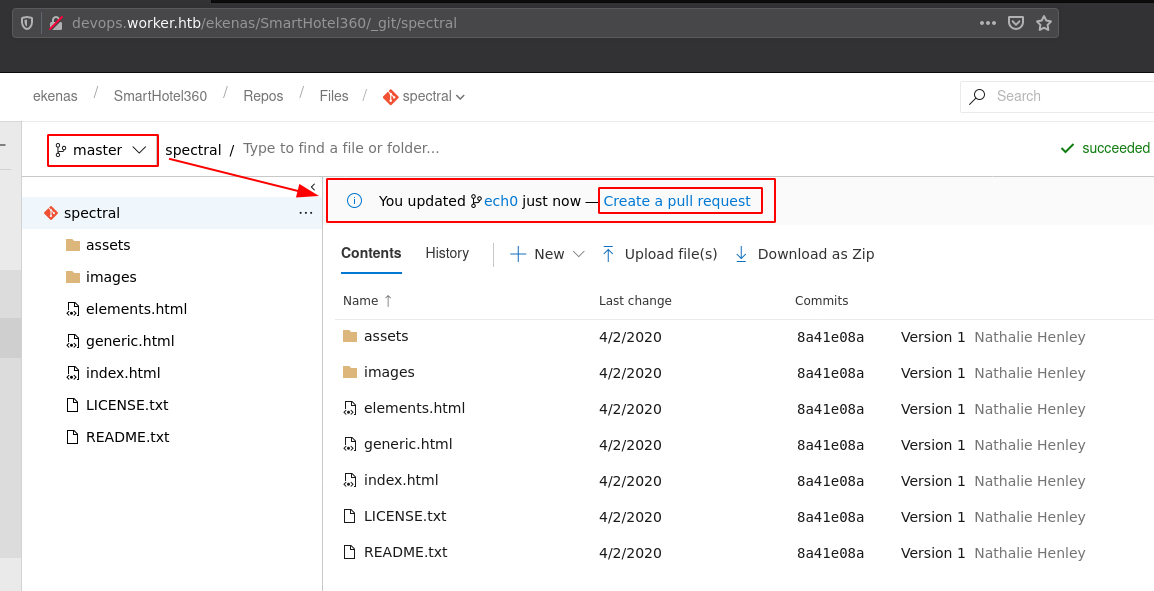Click Upload file(s) button
1154x591 pixels.
[x=660, y=254]
